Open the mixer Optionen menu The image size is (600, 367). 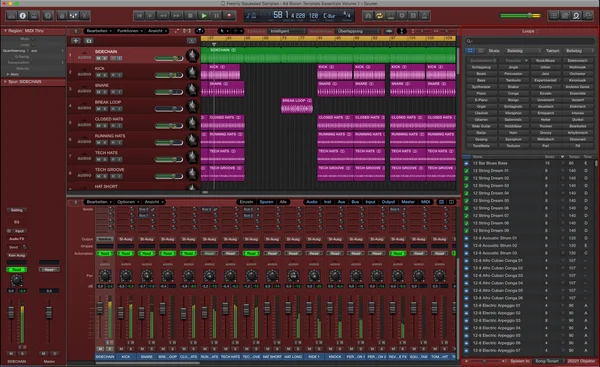pyautogui.click(x=127, y=202)
